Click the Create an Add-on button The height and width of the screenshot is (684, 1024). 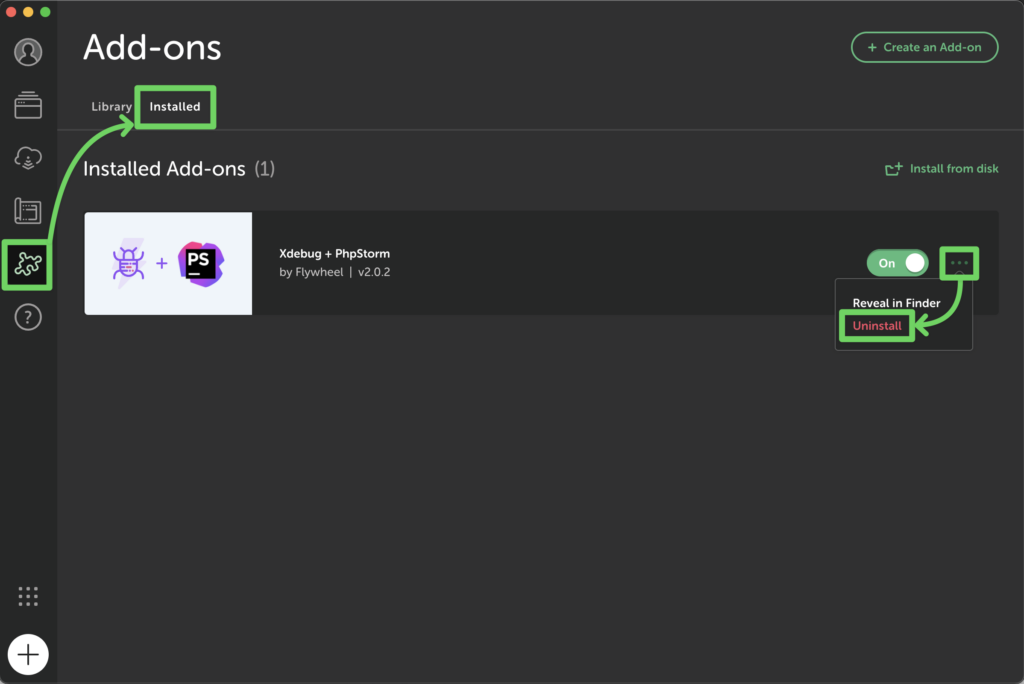924,47
